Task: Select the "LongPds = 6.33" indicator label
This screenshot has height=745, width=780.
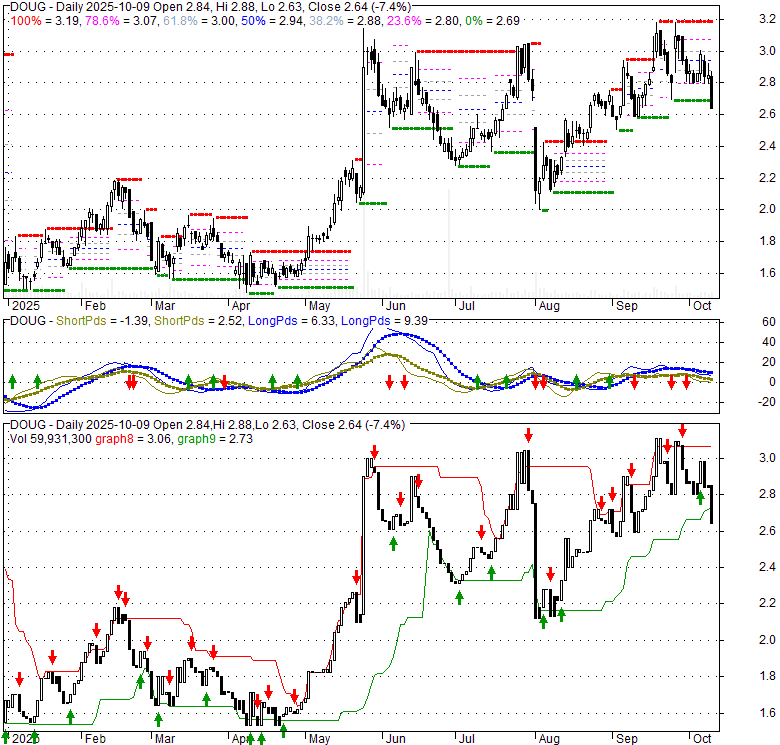Action: coord(292,321)
